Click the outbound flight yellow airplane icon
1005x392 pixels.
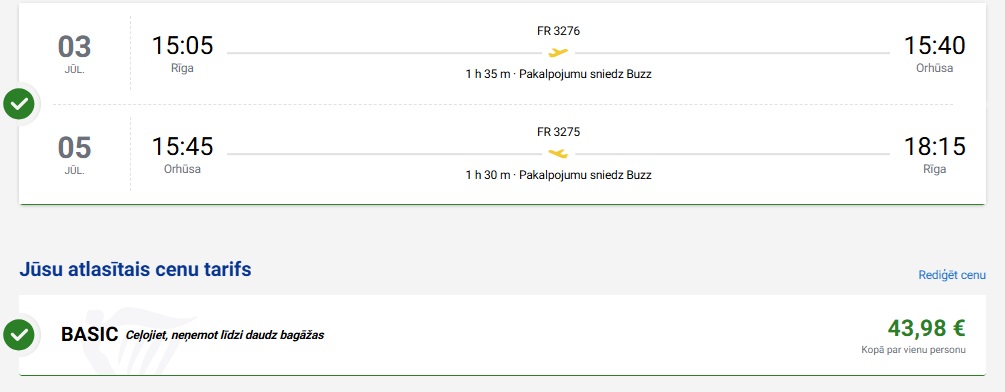[x=558, y=53]
